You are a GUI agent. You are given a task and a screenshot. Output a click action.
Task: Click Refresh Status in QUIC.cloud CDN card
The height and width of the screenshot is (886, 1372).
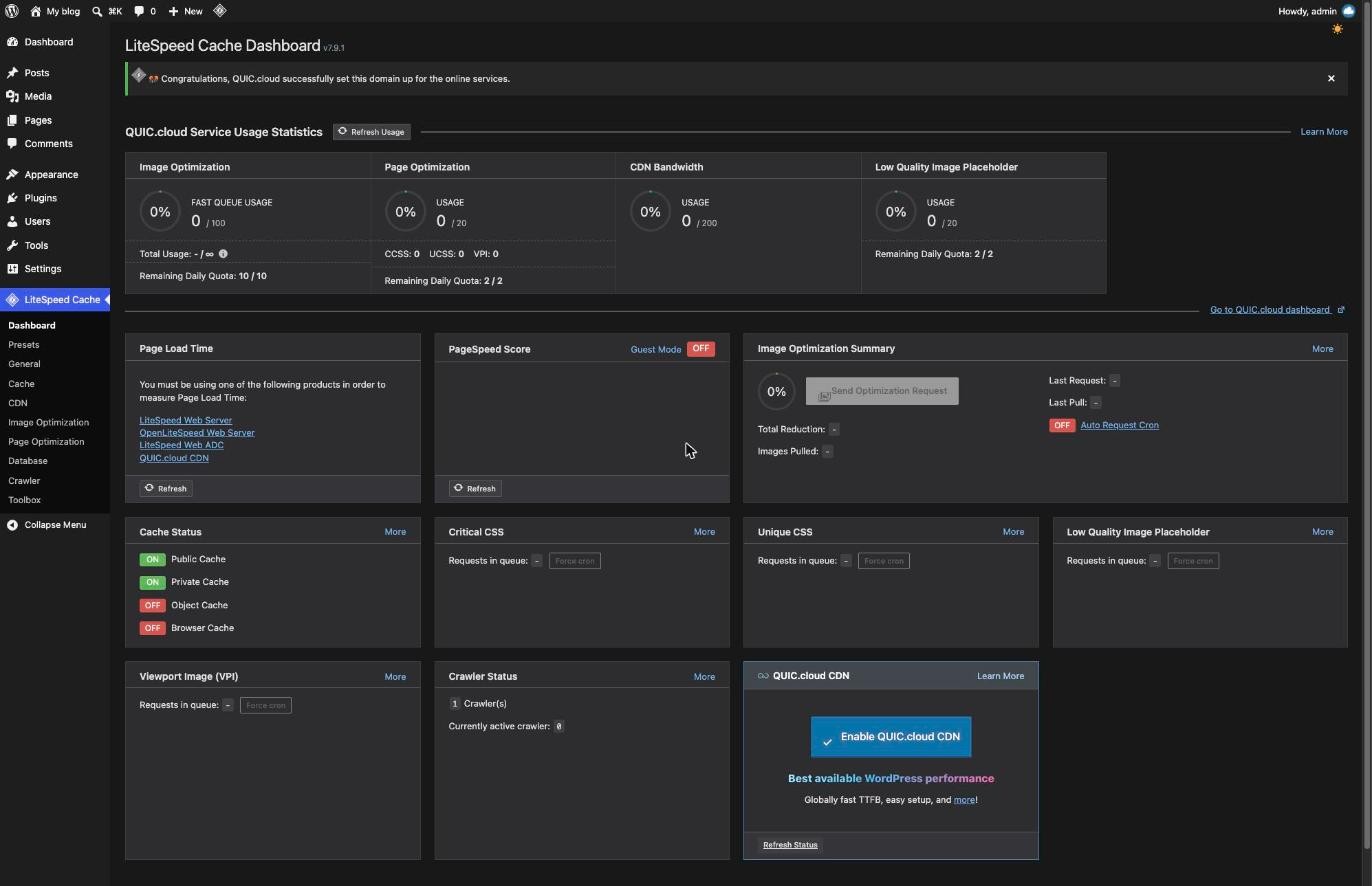click(x=790, y=845)
